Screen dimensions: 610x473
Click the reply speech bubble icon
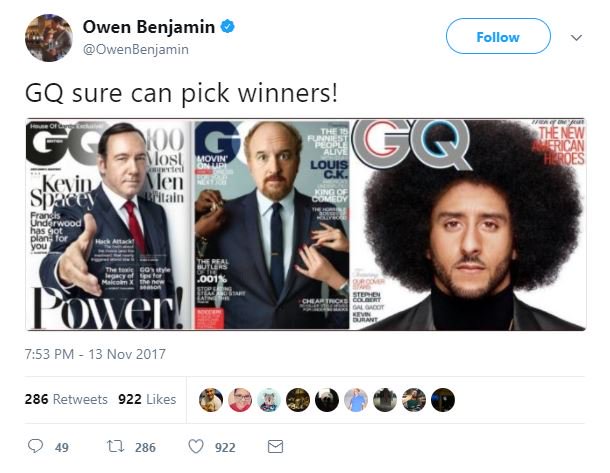[35, 446]
